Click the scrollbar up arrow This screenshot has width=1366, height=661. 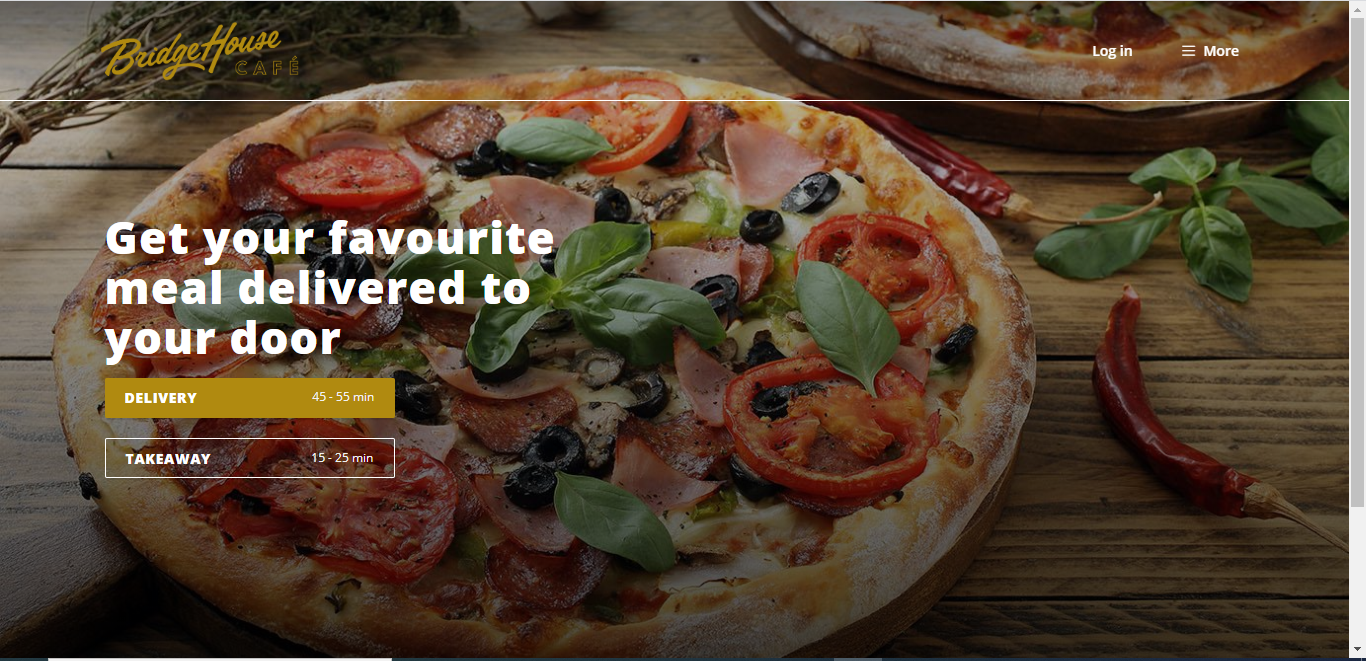(1357, 8)
